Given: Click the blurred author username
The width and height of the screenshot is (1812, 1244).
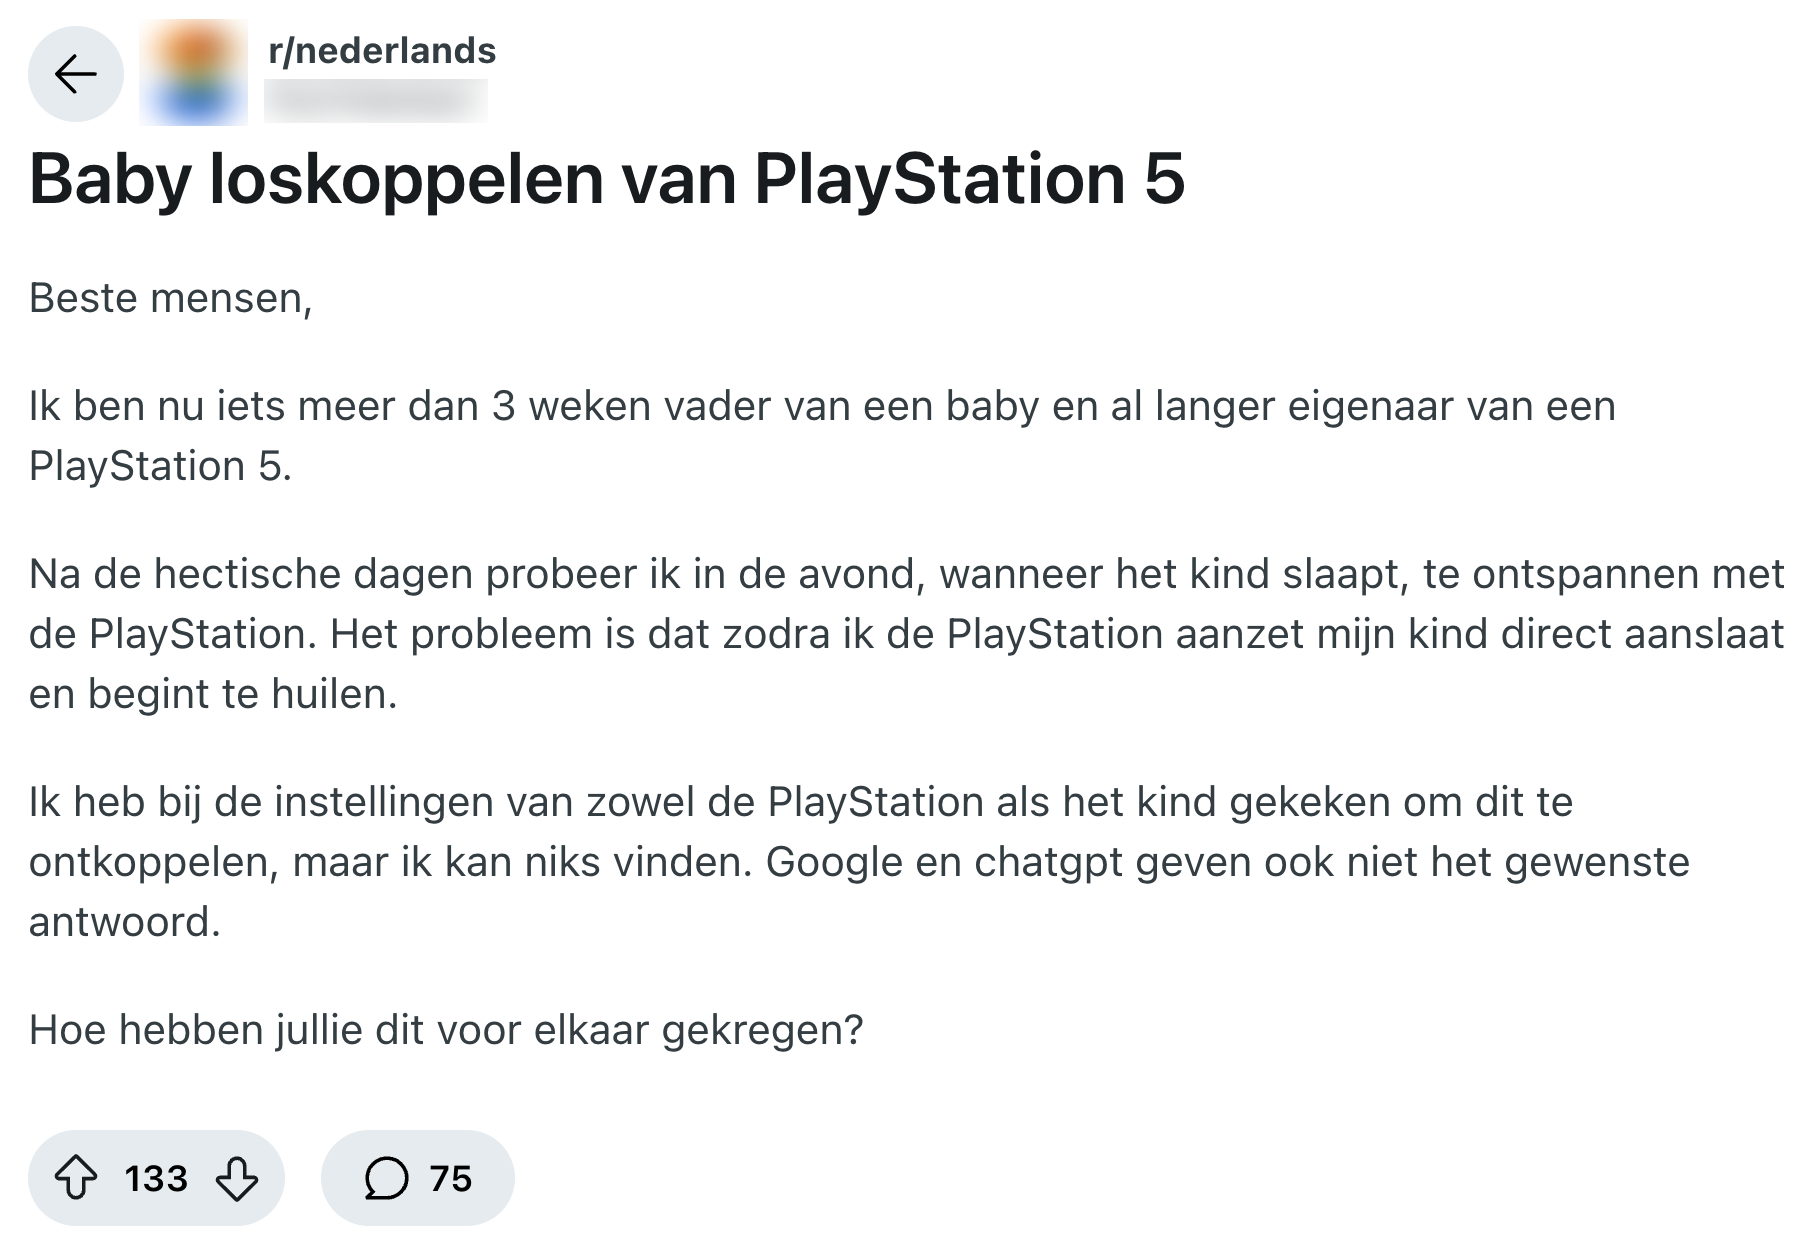Looking at the screenshot, I should tap(375, 101).
